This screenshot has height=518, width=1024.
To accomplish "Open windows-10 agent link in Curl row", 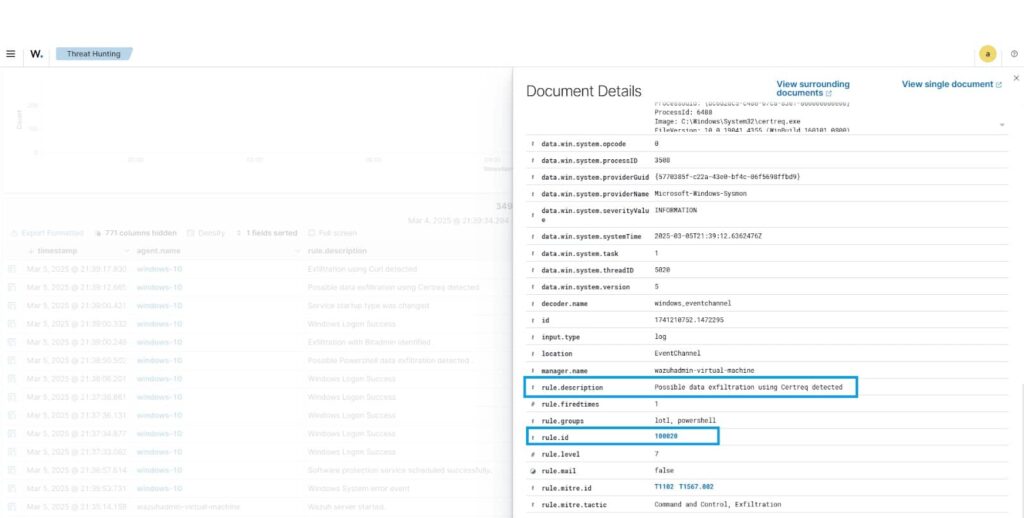I will [x=159, y=269].
